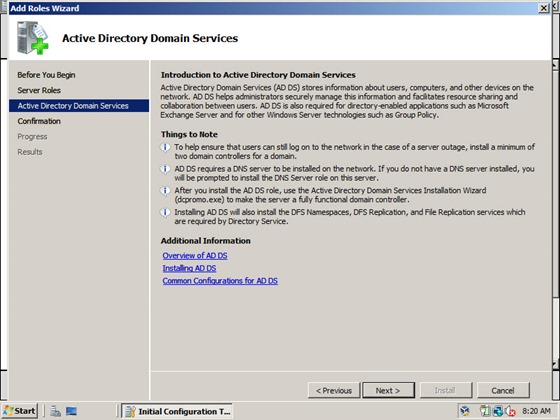The width and height of the screenshot is (560, 420).
Task: Open Common Configurations for AD DS link
Action: tap(220, 281)
